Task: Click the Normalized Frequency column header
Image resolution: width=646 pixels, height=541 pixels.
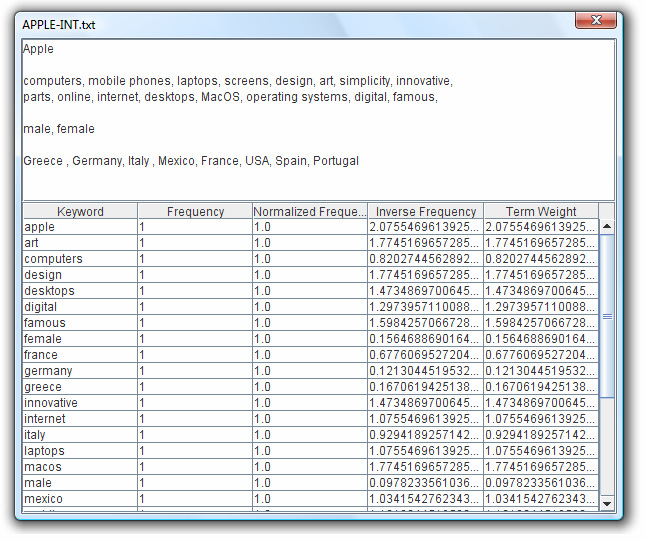Action: pos(312,213)
